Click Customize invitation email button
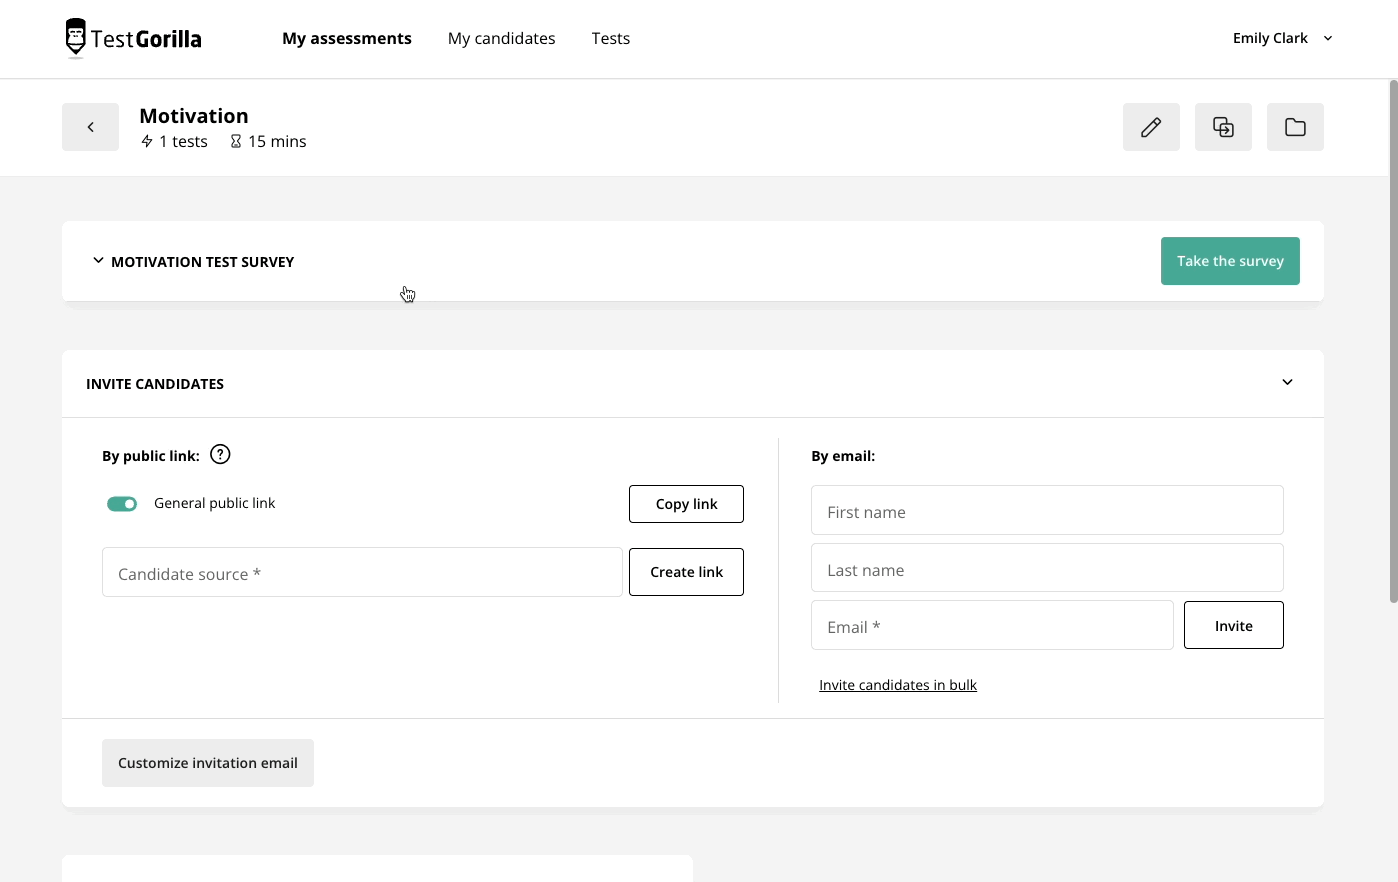The height and width of the screenshot is (882, 1398). 208,763
